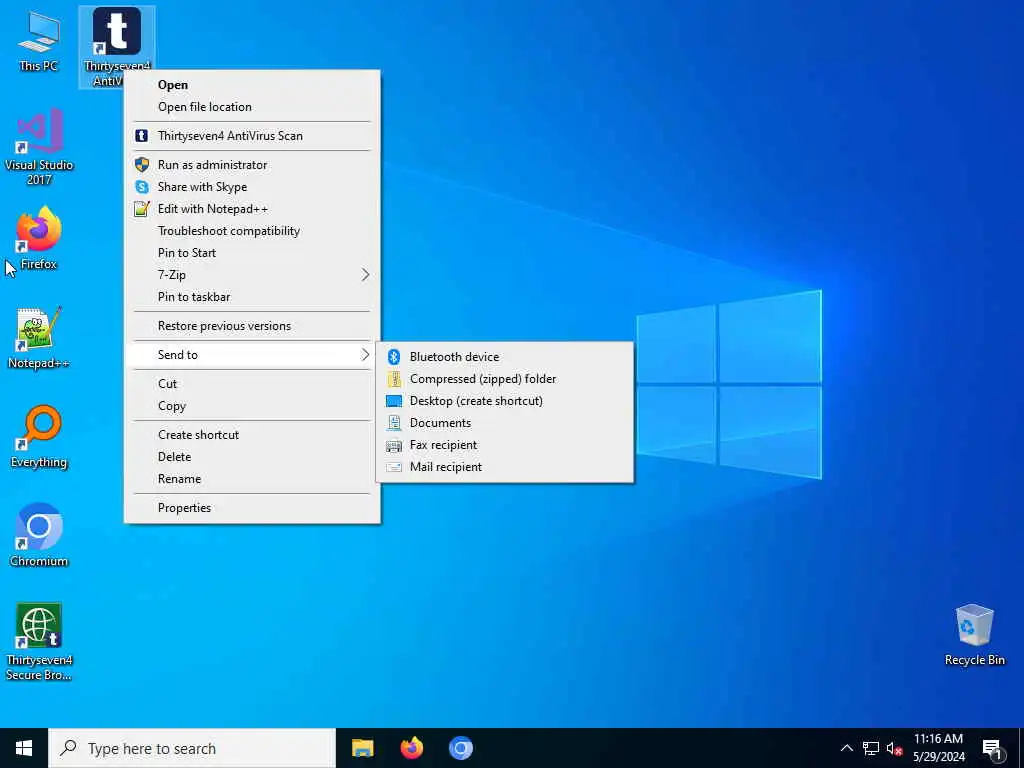Open notification center icon

click(x=992, y=748)
